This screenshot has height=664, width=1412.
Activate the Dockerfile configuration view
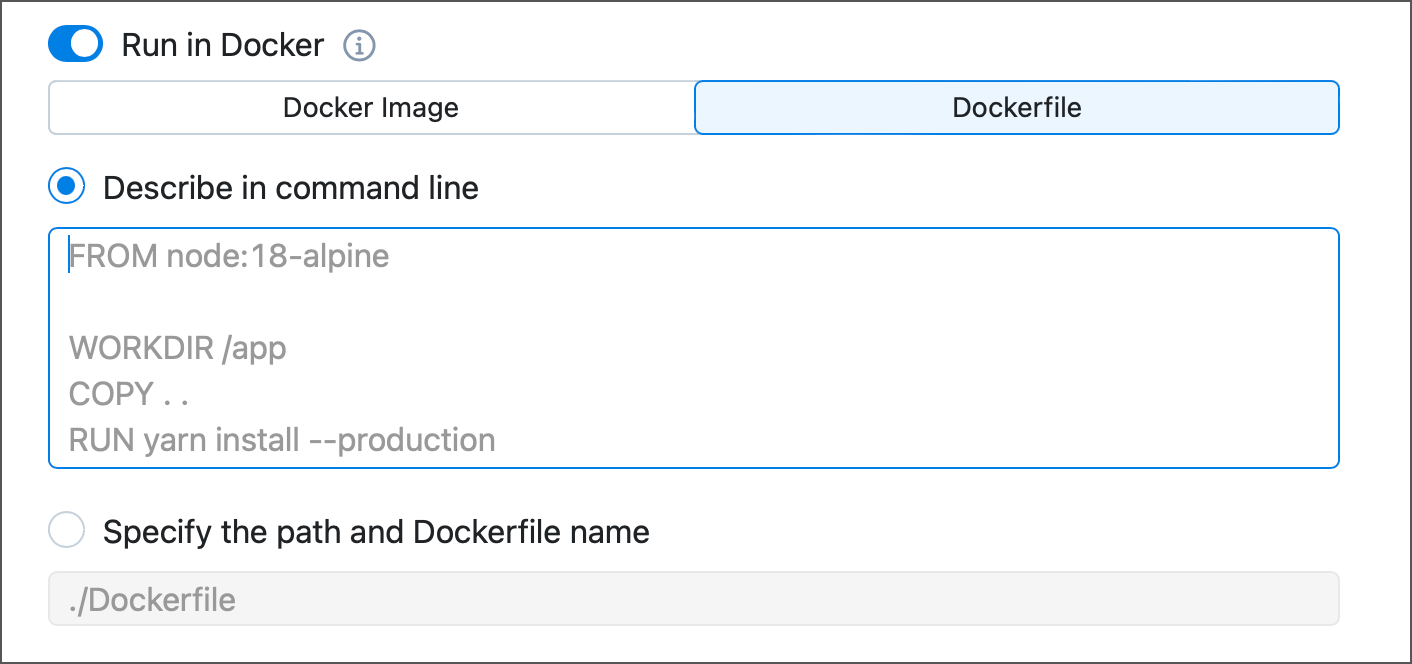pyautogui.click(x=1016, y=107)
